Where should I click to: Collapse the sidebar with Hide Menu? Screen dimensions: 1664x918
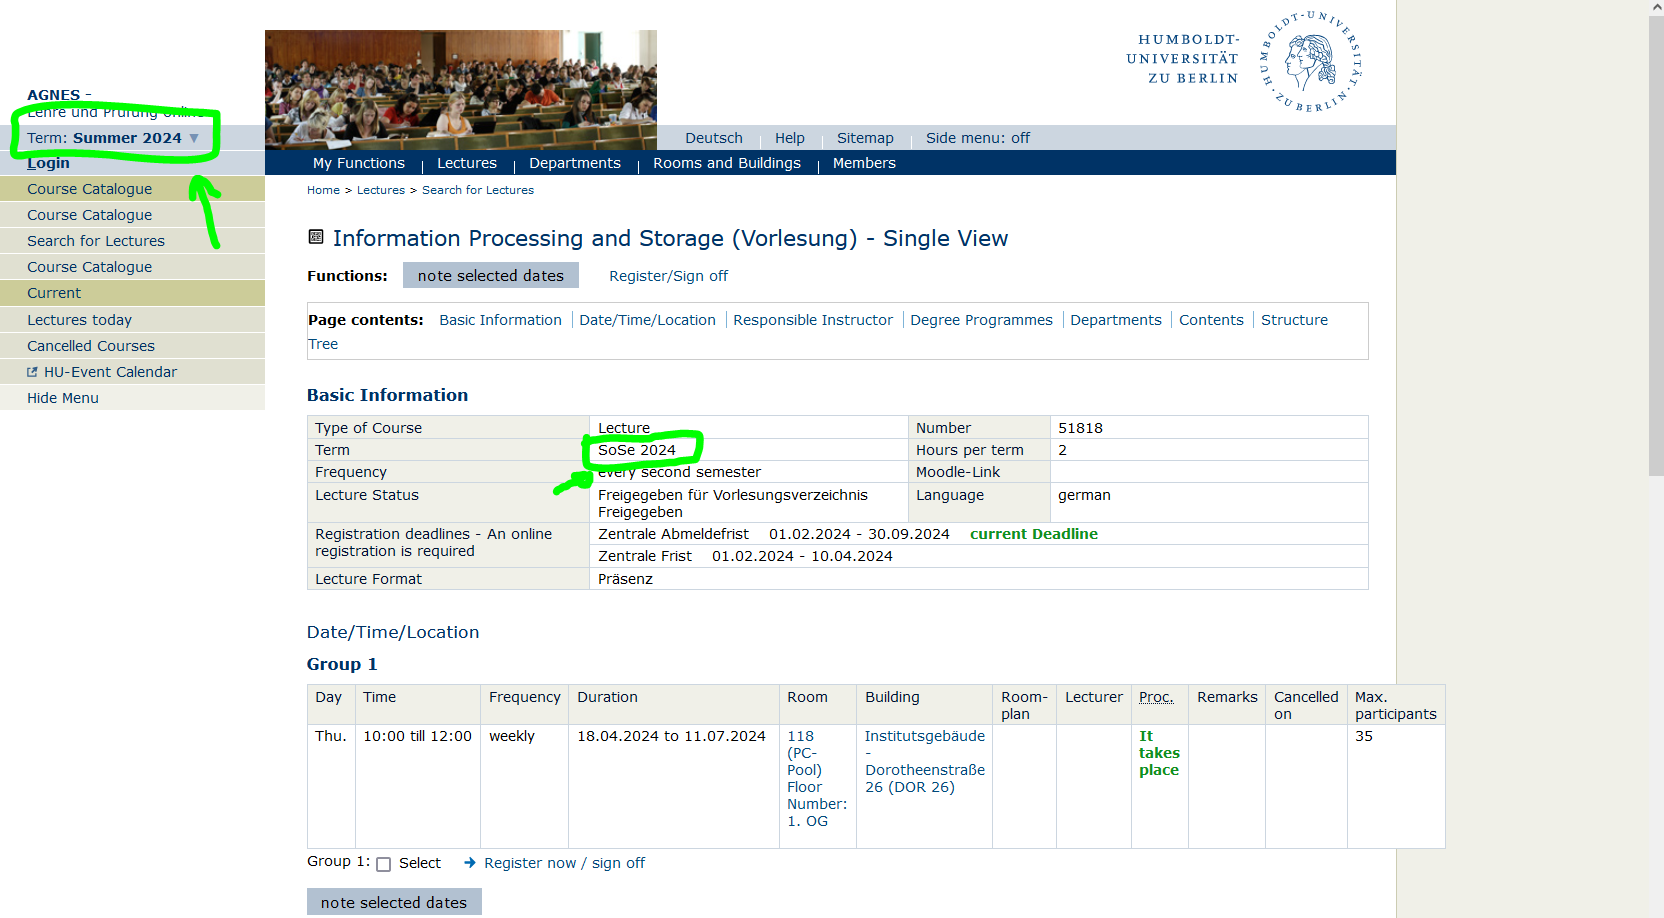[x=63, y=398]
